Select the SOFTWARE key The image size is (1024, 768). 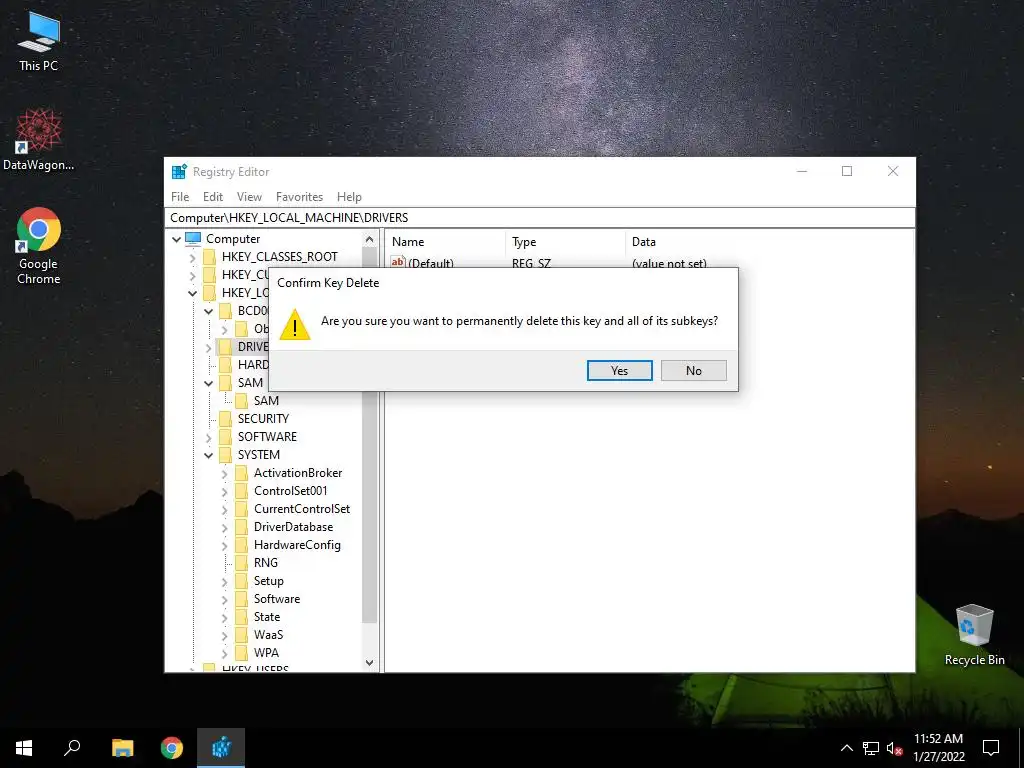pyautogui.click(x=267, y=437)
